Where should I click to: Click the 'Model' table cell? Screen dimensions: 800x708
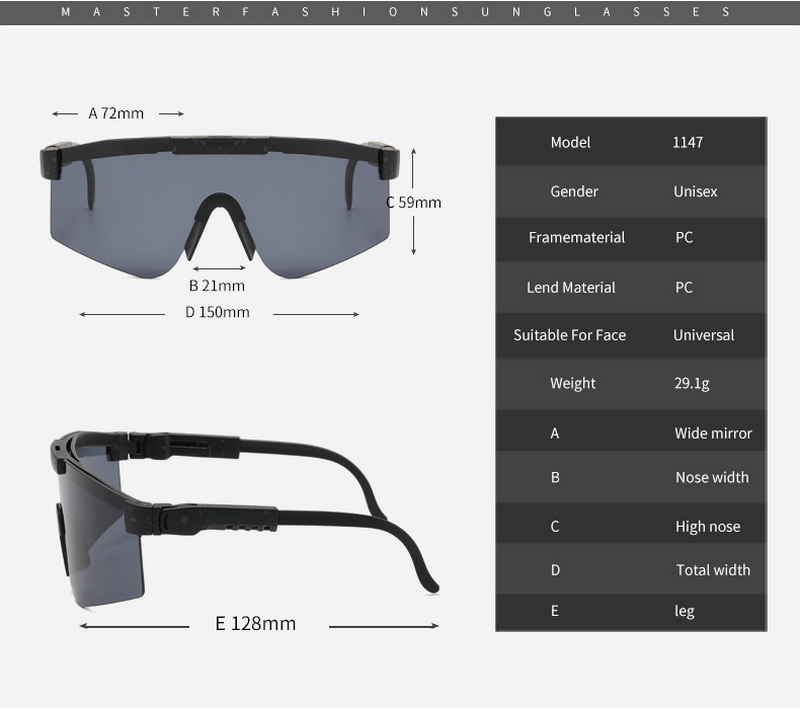[570, 142]
